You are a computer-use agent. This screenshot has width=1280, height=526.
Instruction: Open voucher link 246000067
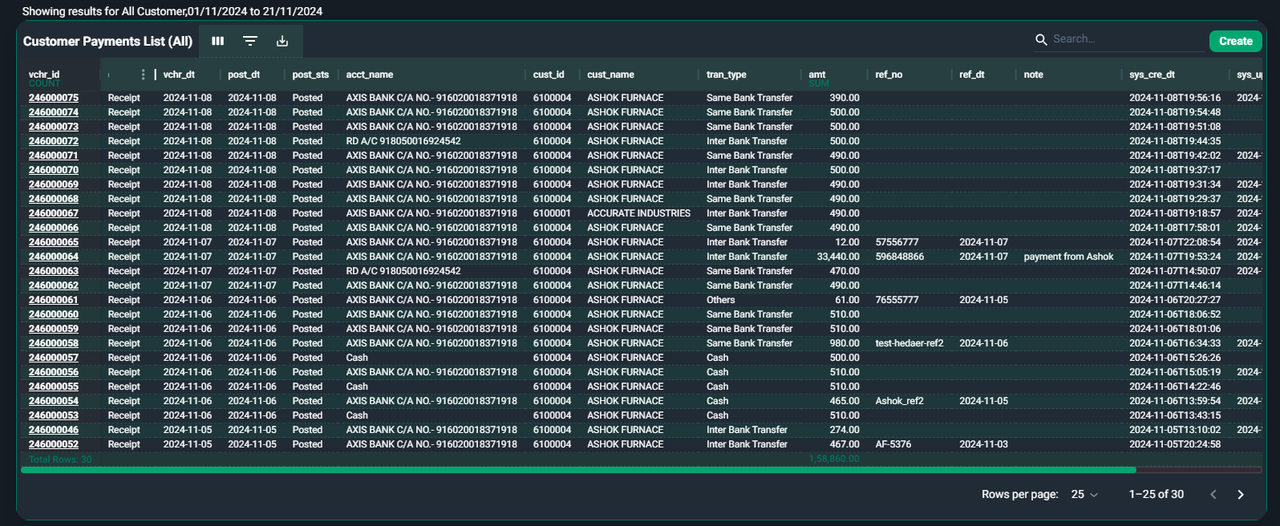point(53,213)
